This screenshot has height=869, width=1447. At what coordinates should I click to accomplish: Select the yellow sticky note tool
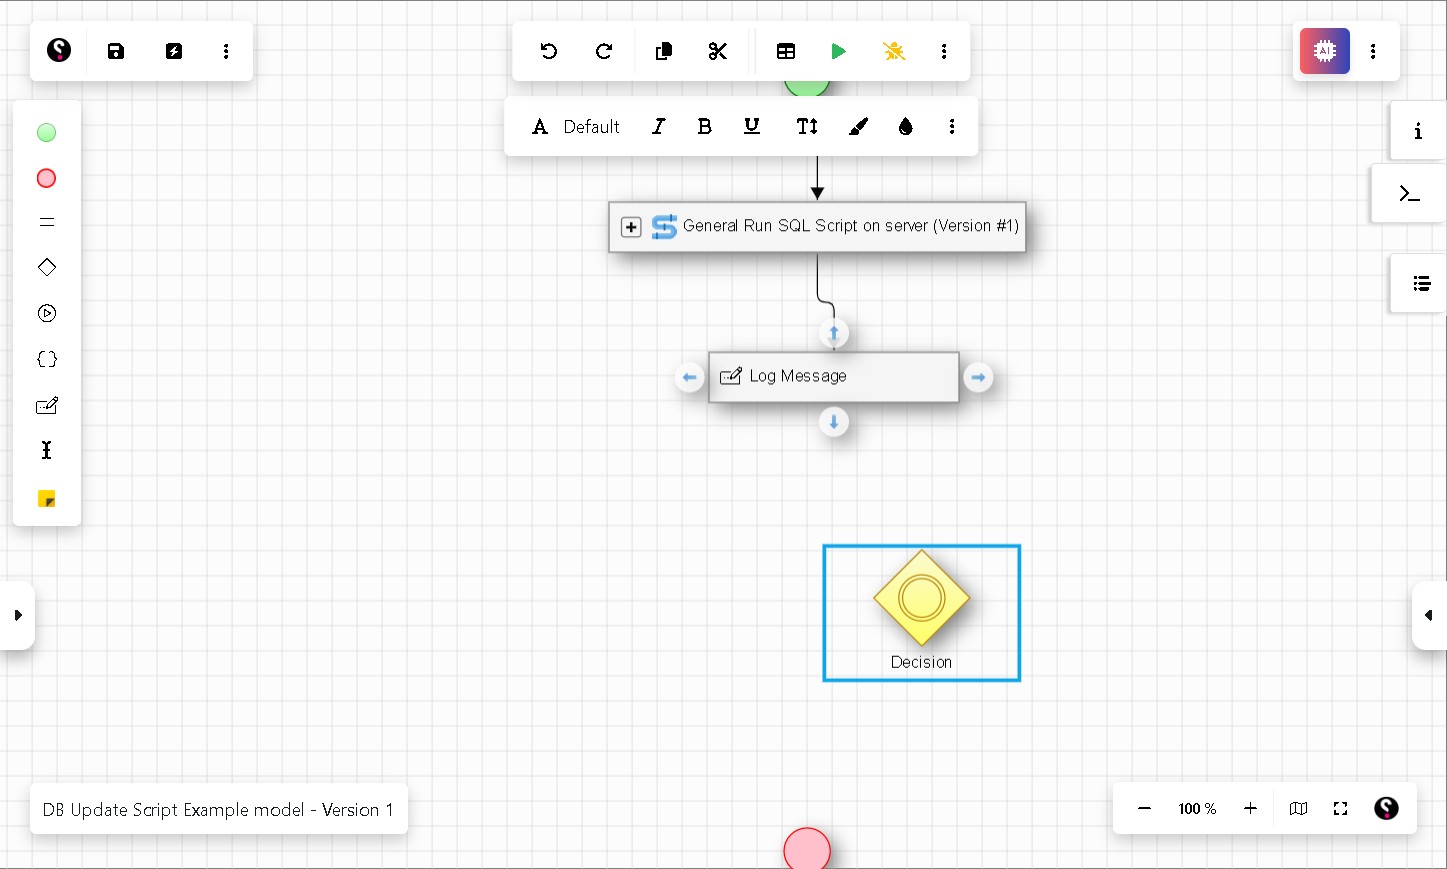46,498
